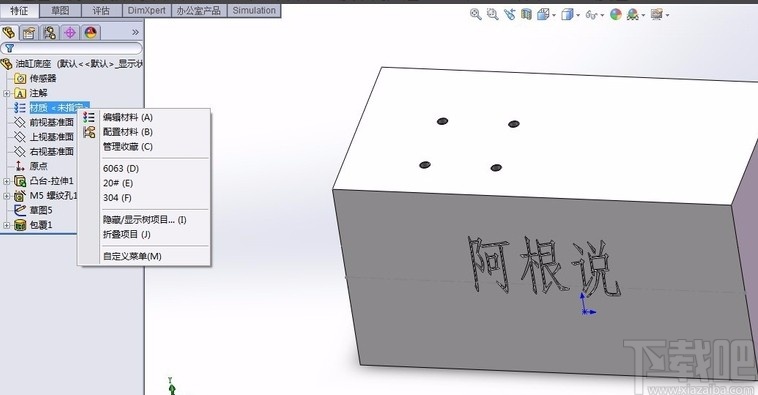This screenshot has width=758, height=395.
Task: Open Hide/Show Items dropdown arrow
Action: [602, 15]
